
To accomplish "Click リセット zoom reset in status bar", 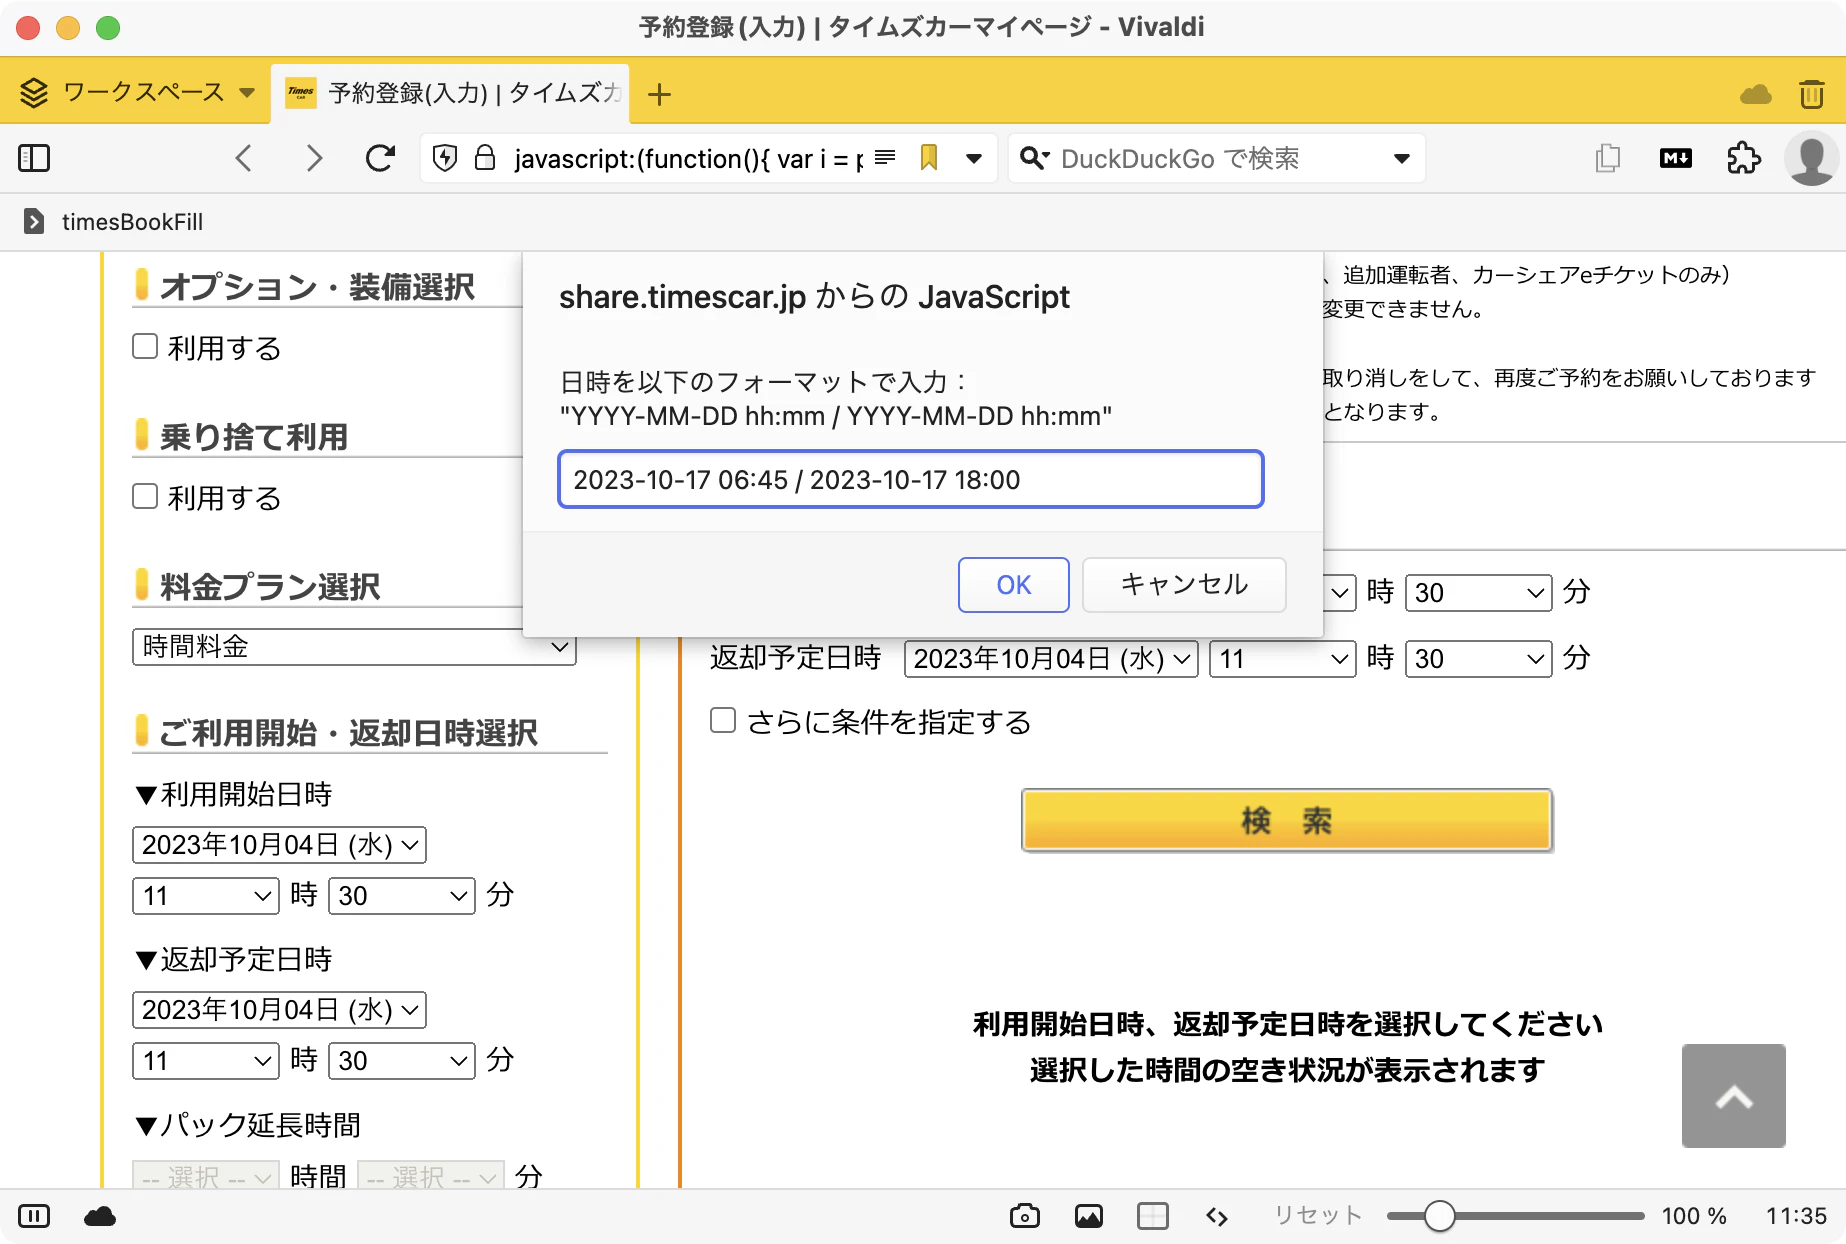I will 1317,1216.
